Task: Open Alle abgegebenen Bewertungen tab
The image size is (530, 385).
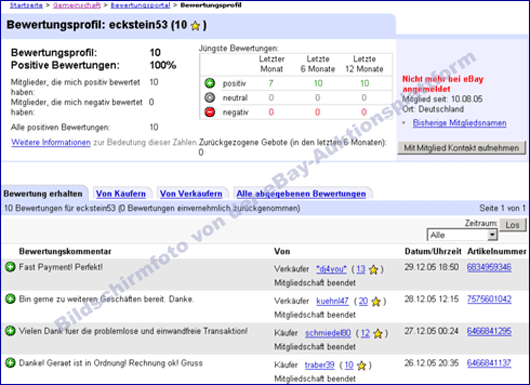Action: pos(301,194)
